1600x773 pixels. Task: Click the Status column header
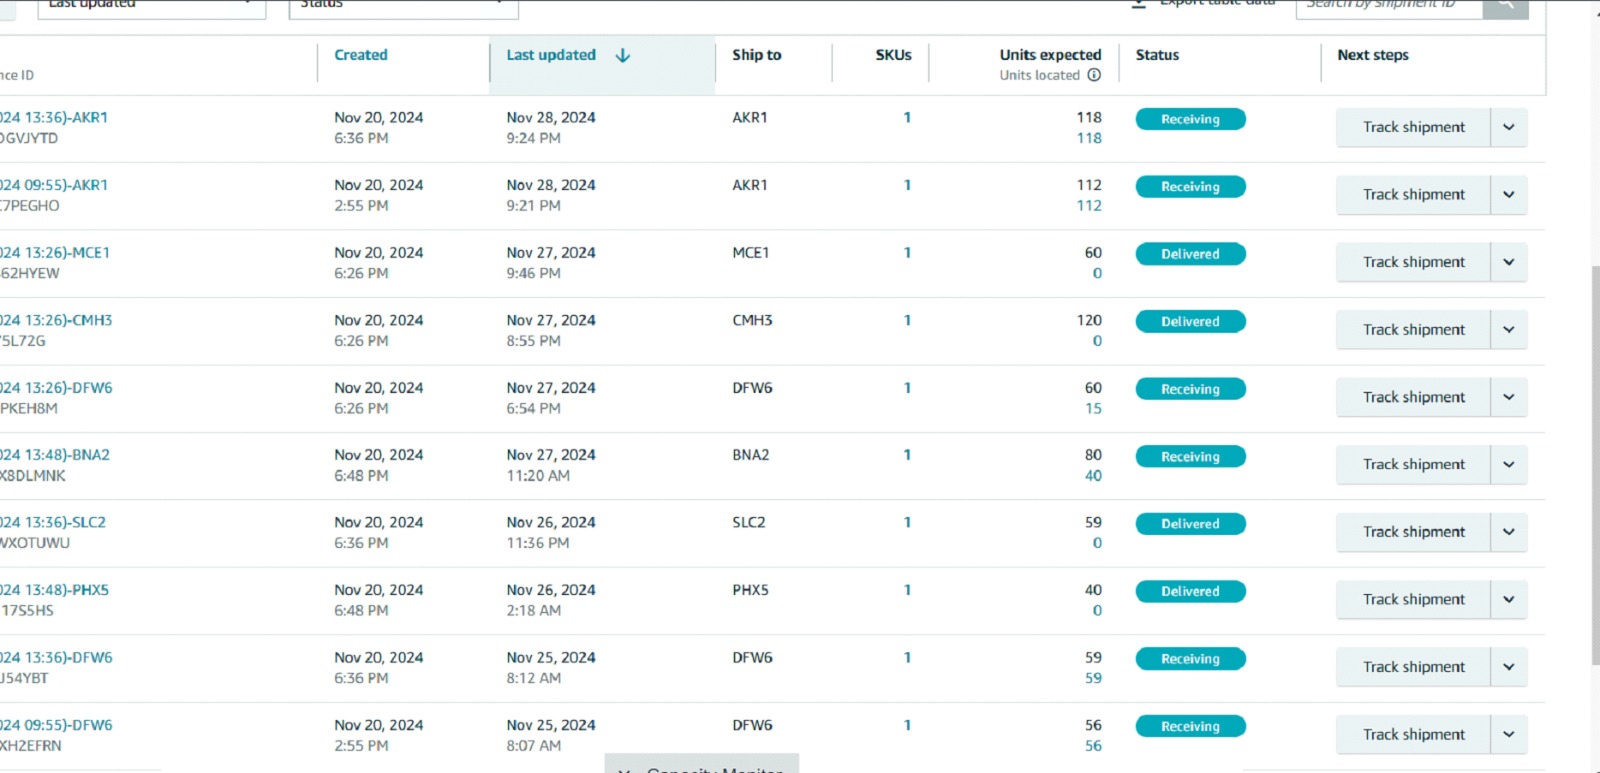[x=1157, y=55]
